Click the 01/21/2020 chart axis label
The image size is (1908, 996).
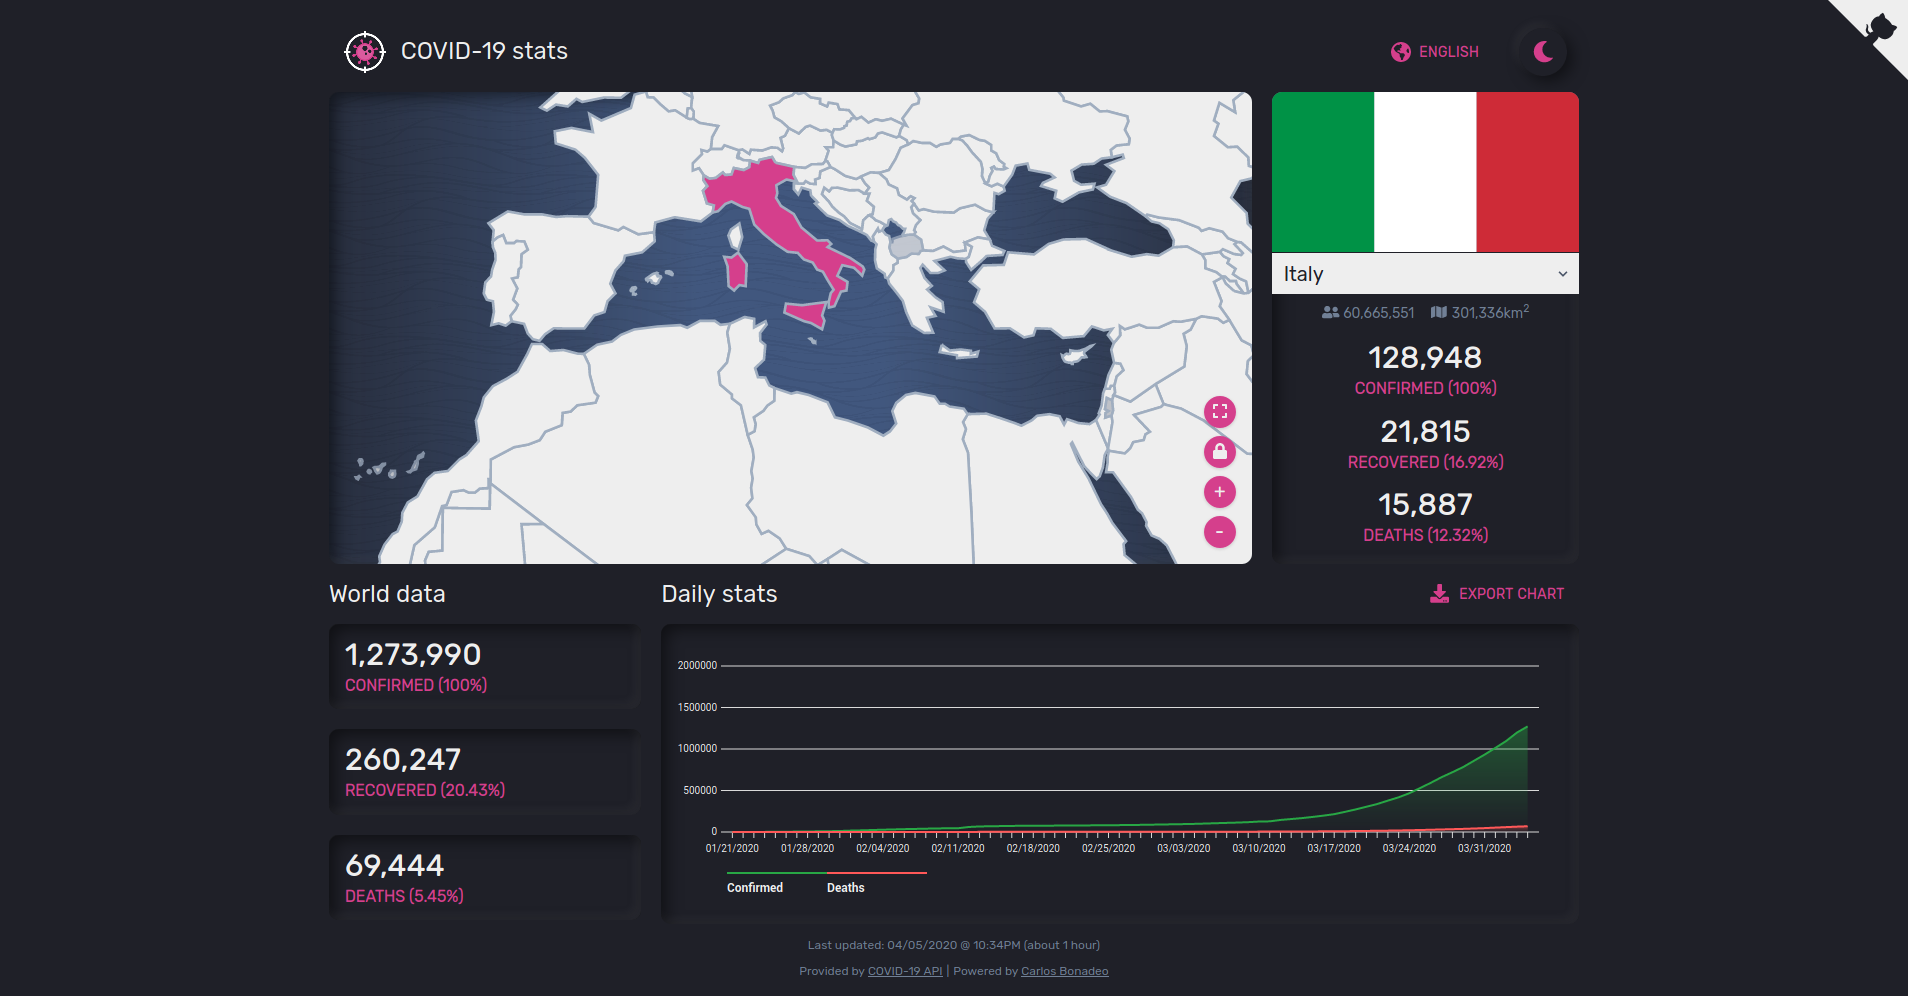pyautogui.click(x=732, y=849)
